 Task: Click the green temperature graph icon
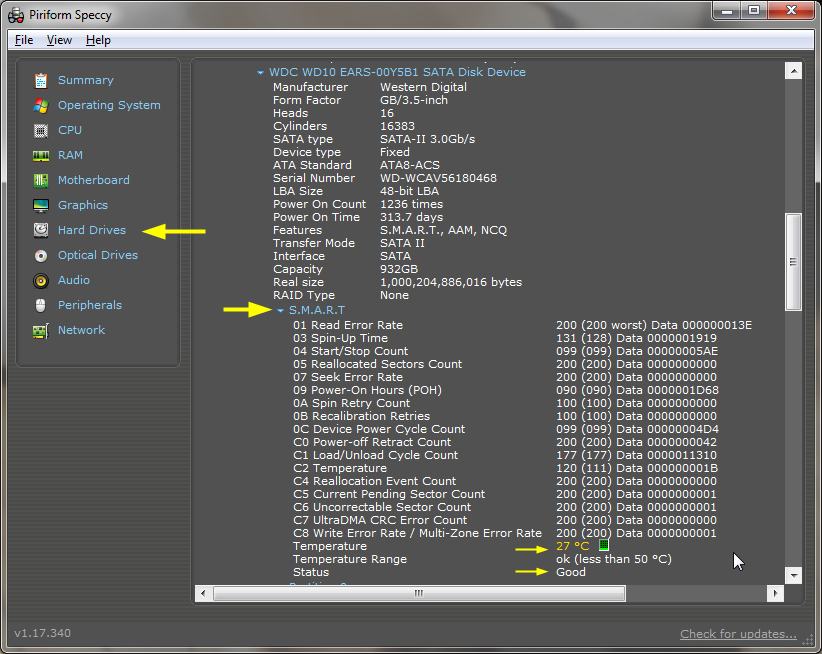pos(604,545)
